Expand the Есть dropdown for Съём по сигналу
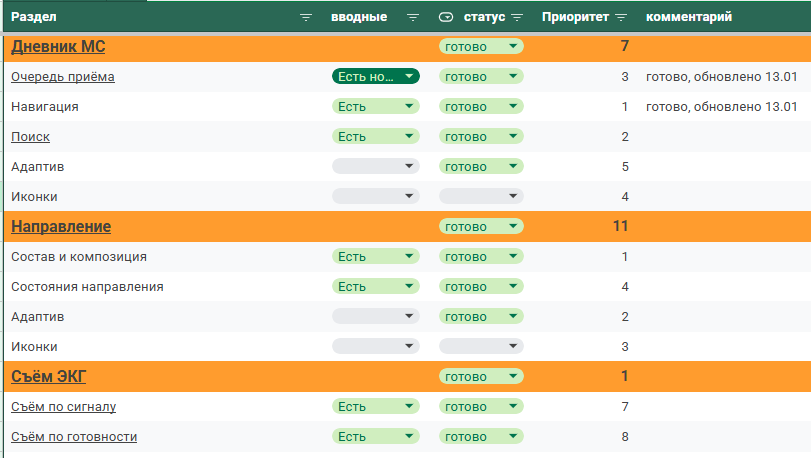The width and height of the screenshot is (811, 458). pos(376,406)
